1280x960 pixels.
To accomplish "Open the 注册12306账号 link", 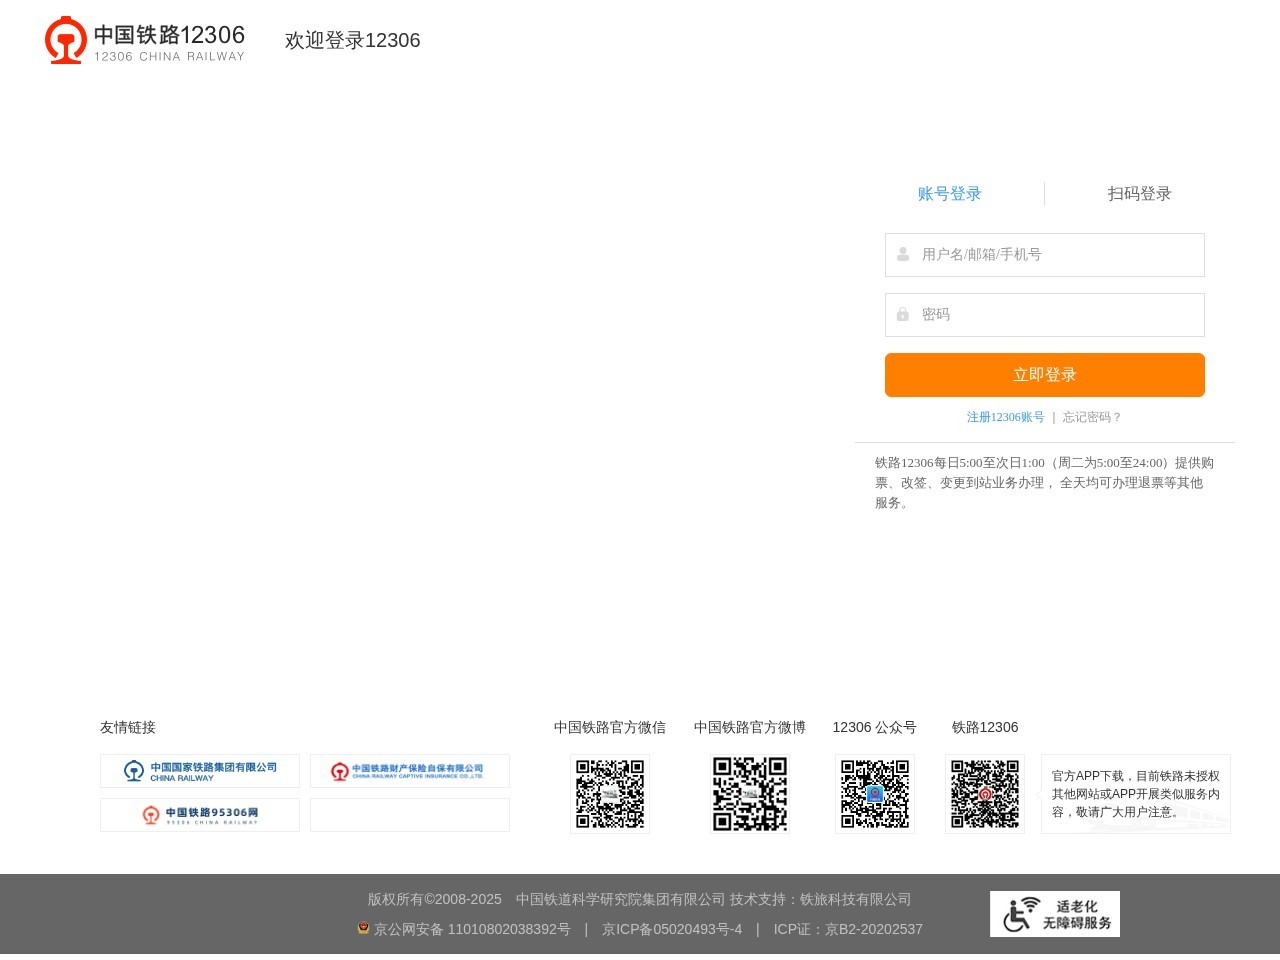I will point(1005,417).
